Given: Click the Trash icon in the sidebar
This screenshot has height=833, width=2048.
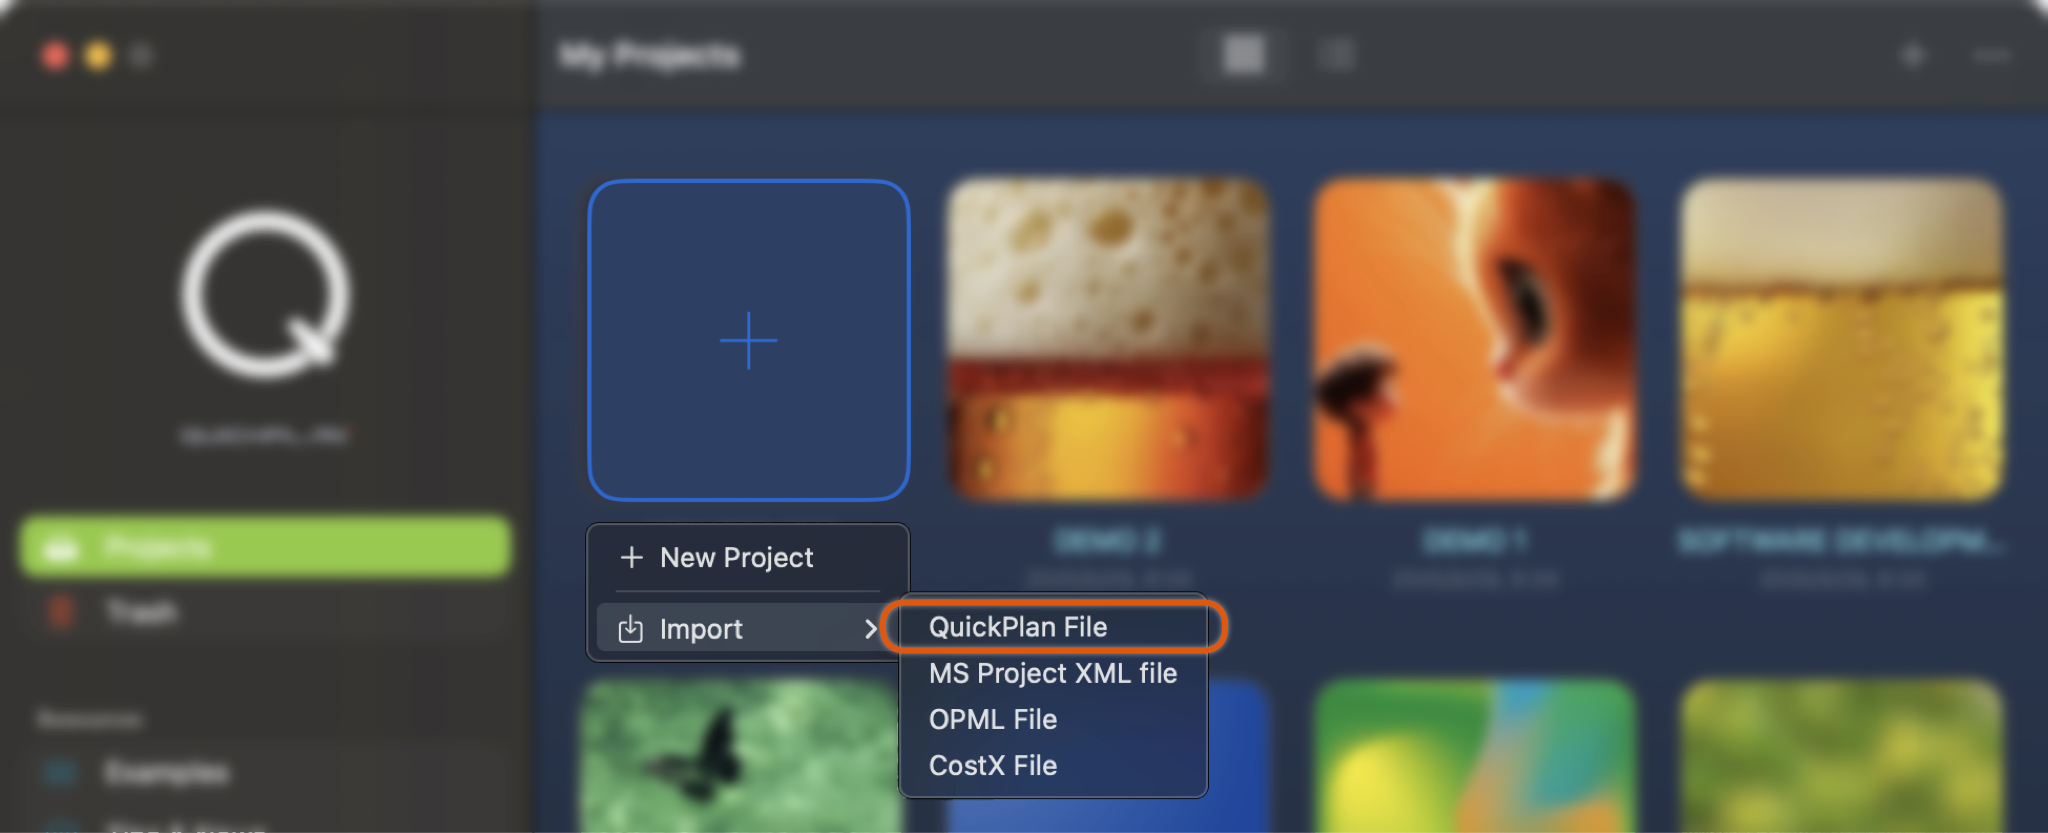Looking at the screenshot, I should (61, 612).
